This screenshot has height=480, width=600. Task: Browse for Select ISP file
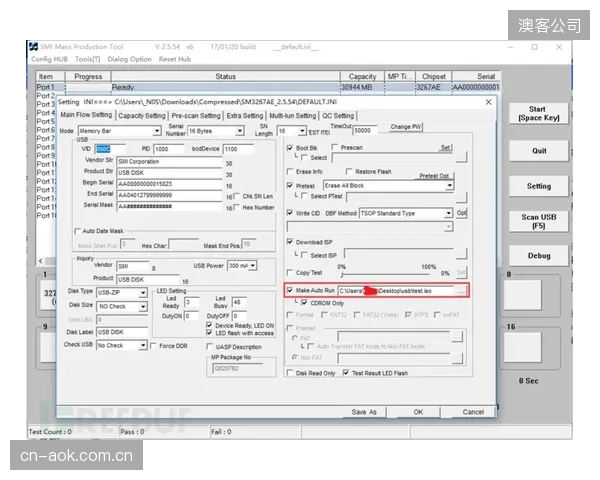461,254
